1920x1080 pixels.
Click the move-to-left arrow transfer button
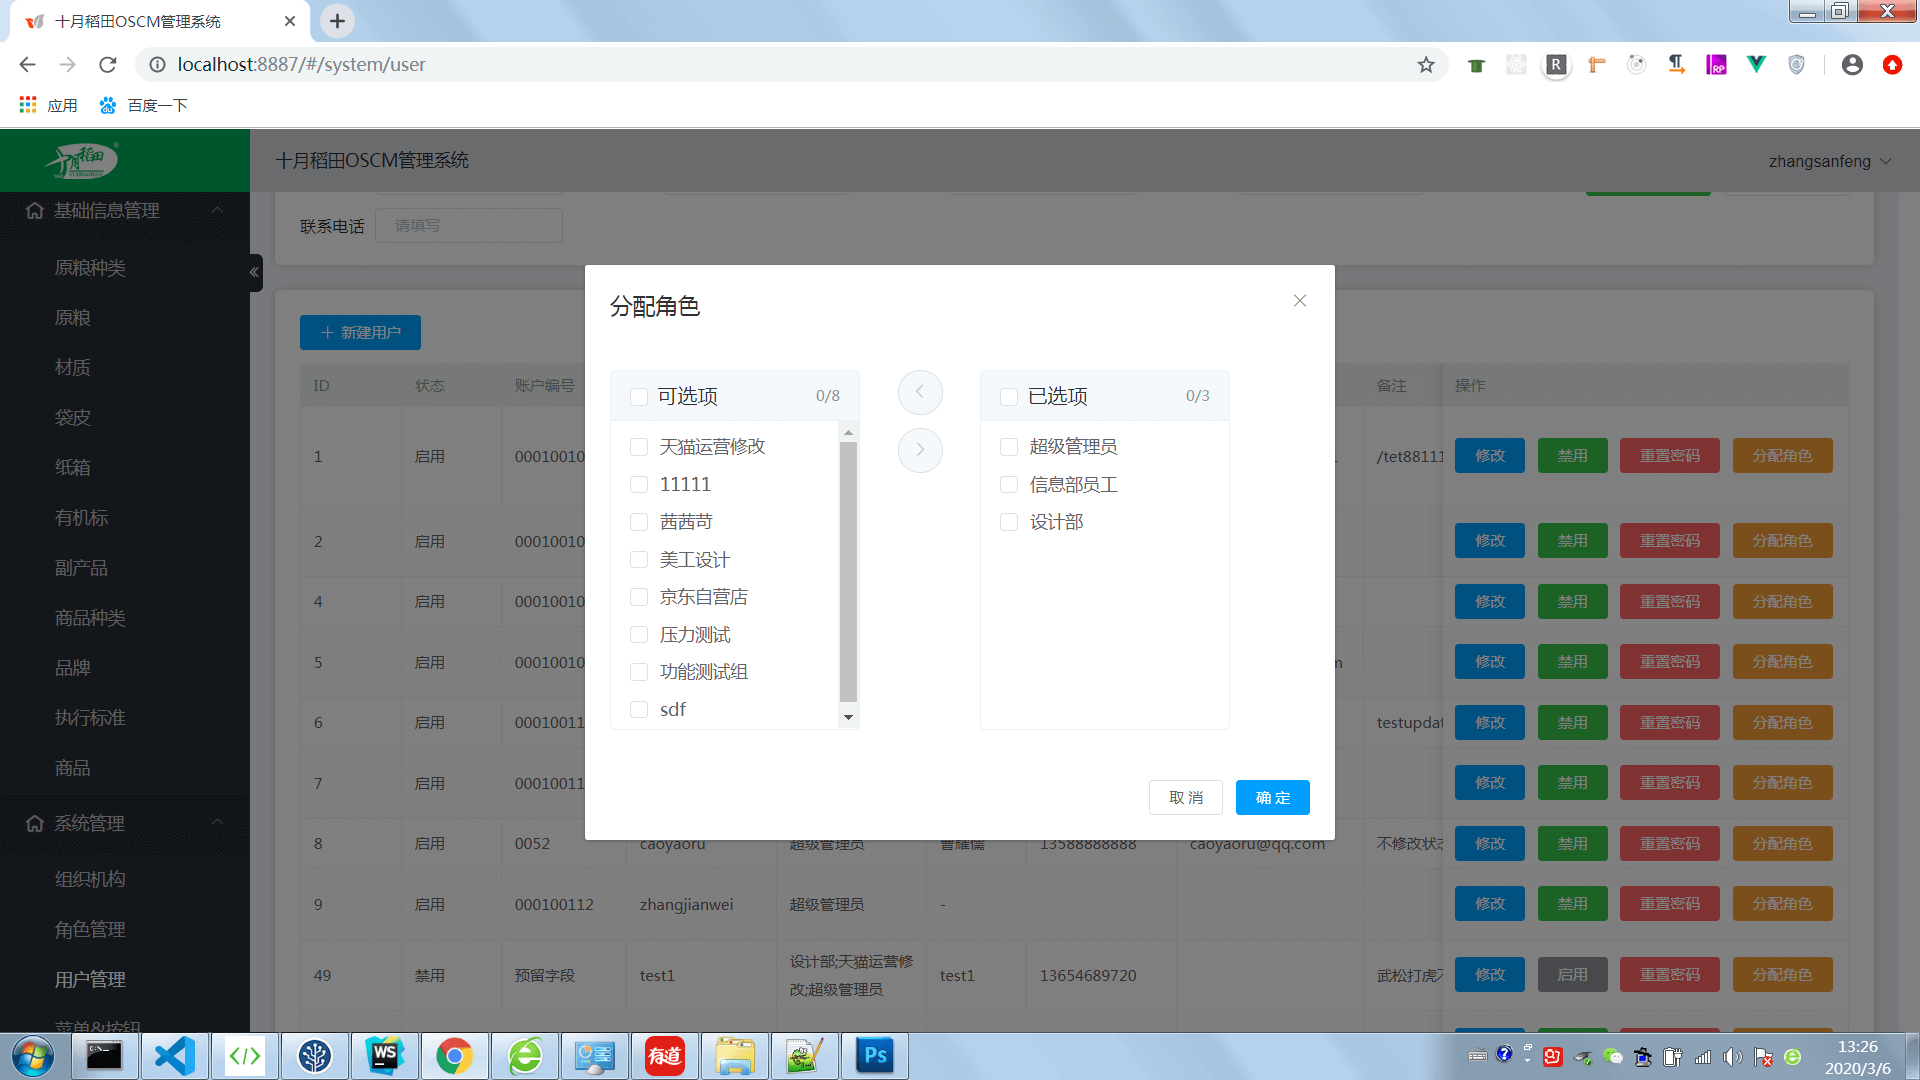tap(920, 392)
